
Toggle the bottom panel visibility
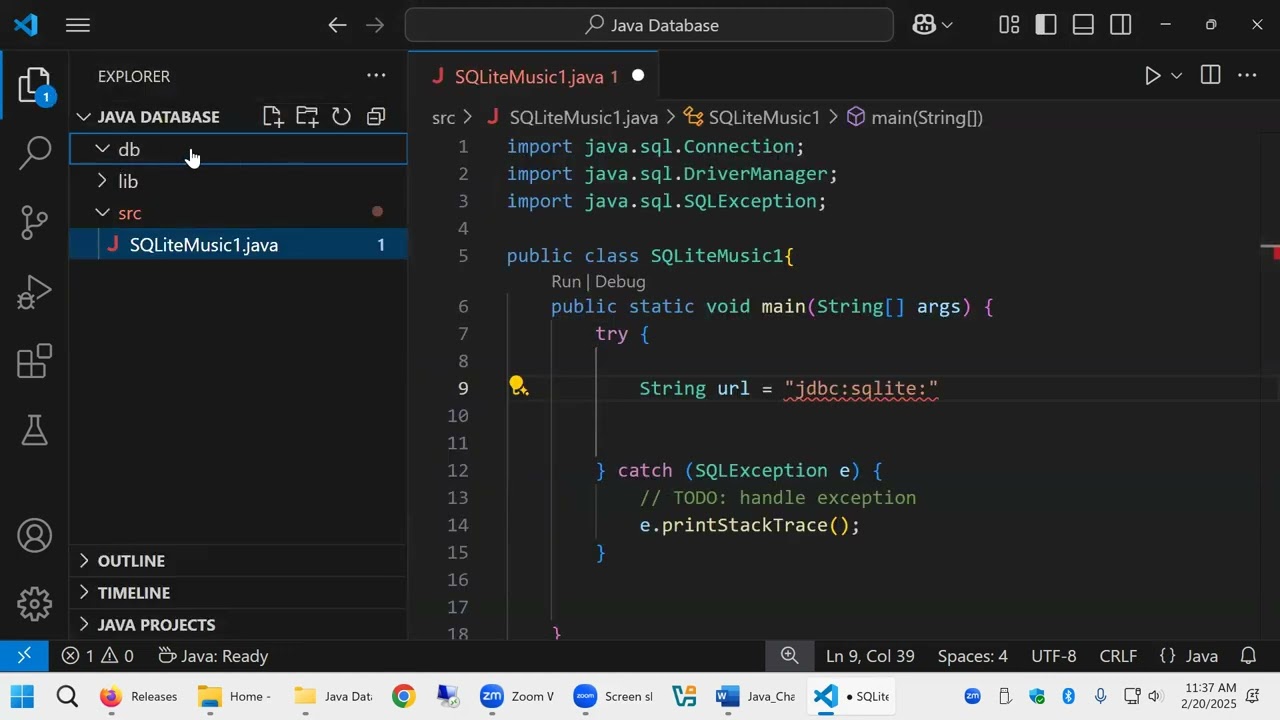(1083, 25)
